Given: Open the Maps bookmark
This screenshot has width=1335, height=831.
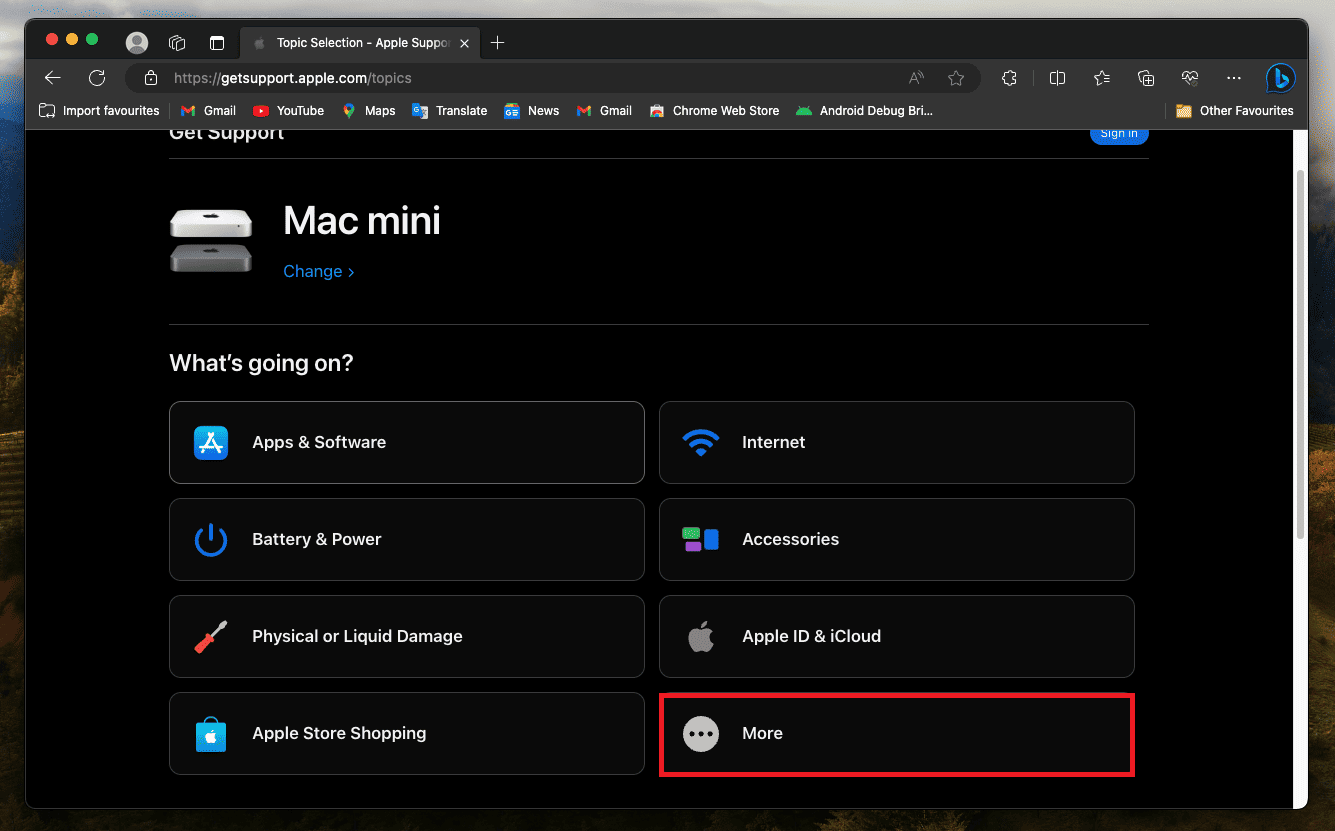Looking at the screenshot, I should 369,111.
